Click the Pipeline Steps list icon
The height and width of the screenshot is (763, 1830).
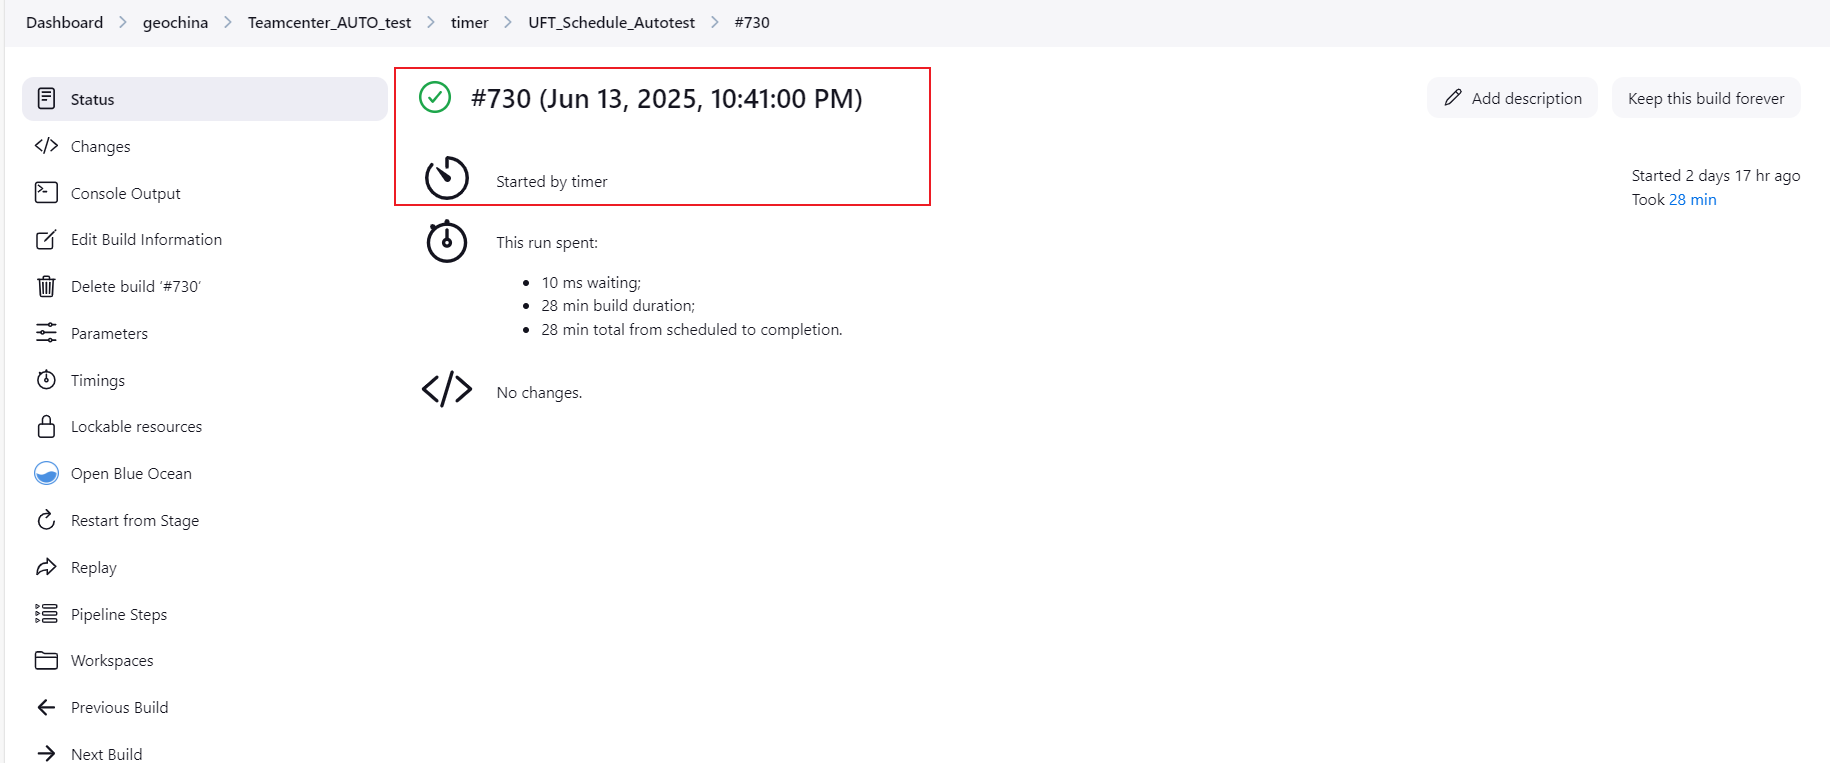pyautogui.click(x=46, y=613)
